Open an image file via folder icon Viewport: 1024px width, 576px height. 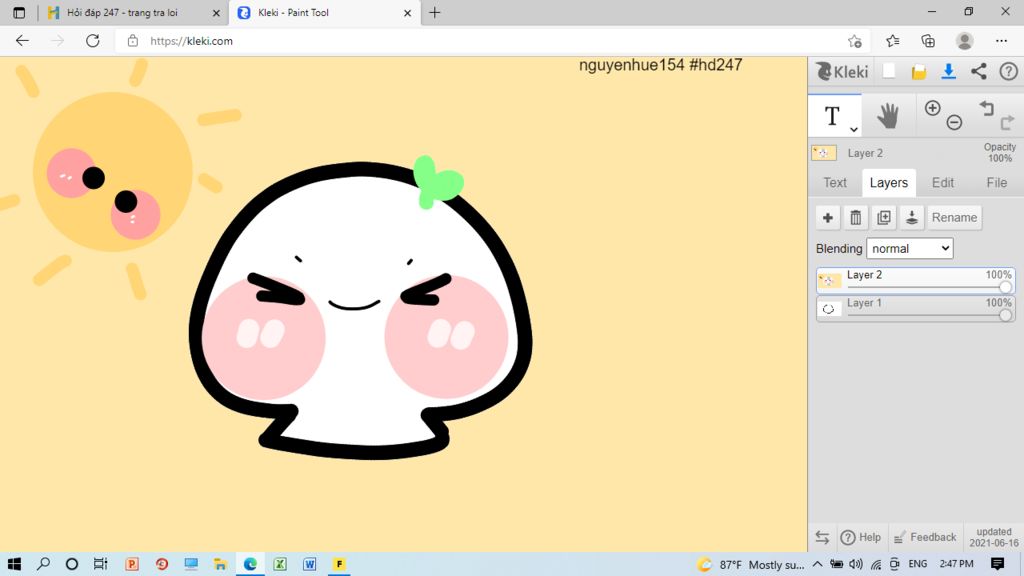pyautogui.click(x=919, y=72)
